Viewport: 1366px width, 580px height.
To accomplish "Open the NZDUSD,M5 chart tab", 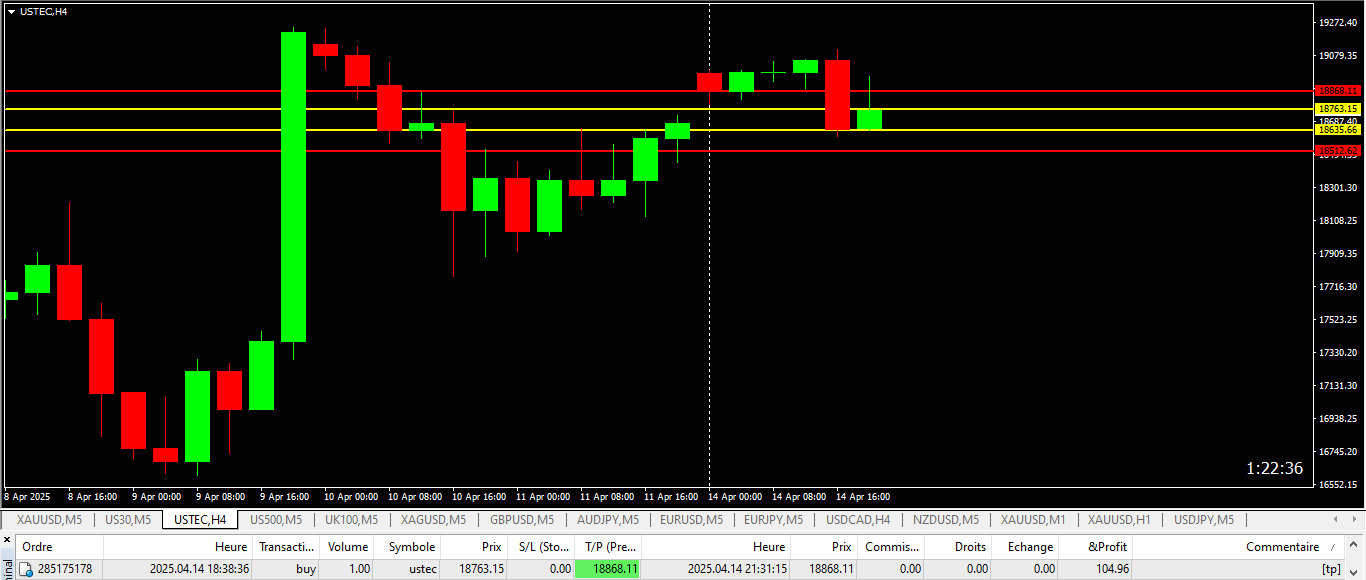I will coord(946,520).
